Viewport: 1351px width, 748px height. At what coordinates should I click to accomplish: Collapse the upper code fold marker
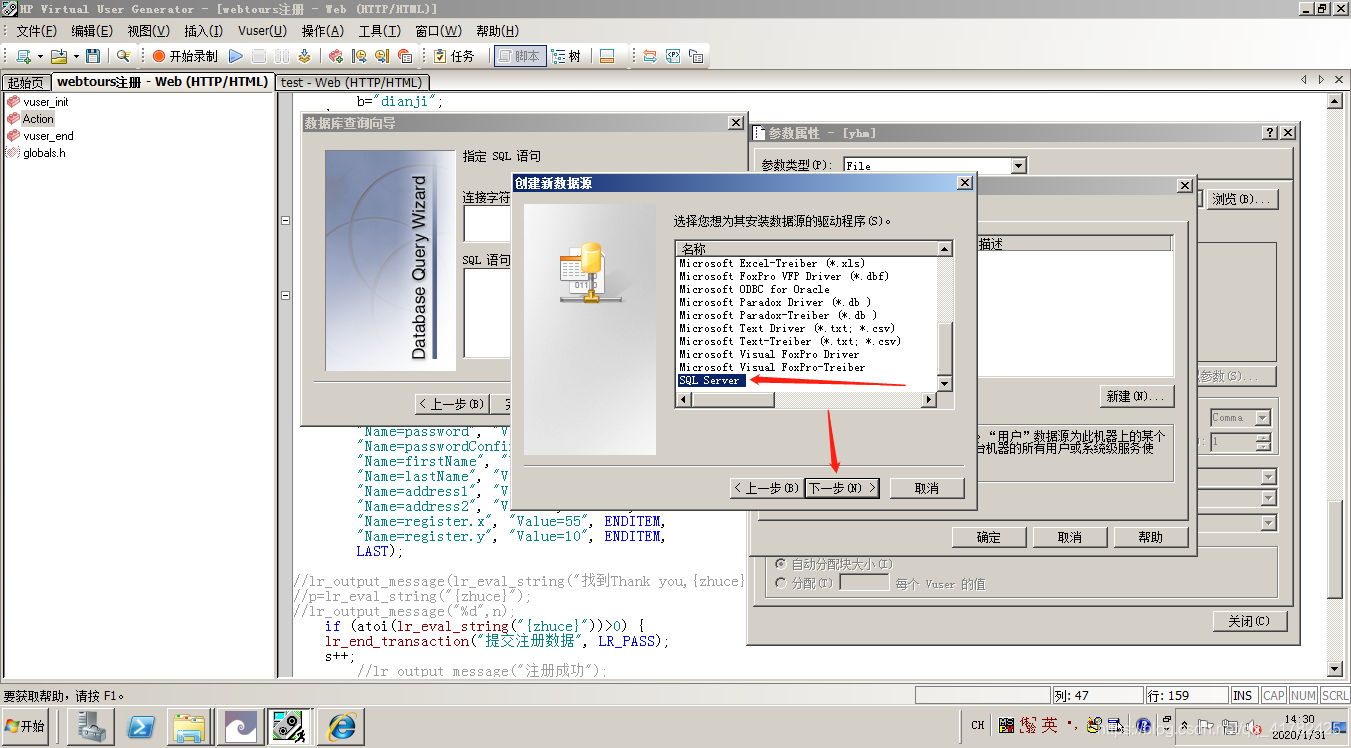(285, 221)
